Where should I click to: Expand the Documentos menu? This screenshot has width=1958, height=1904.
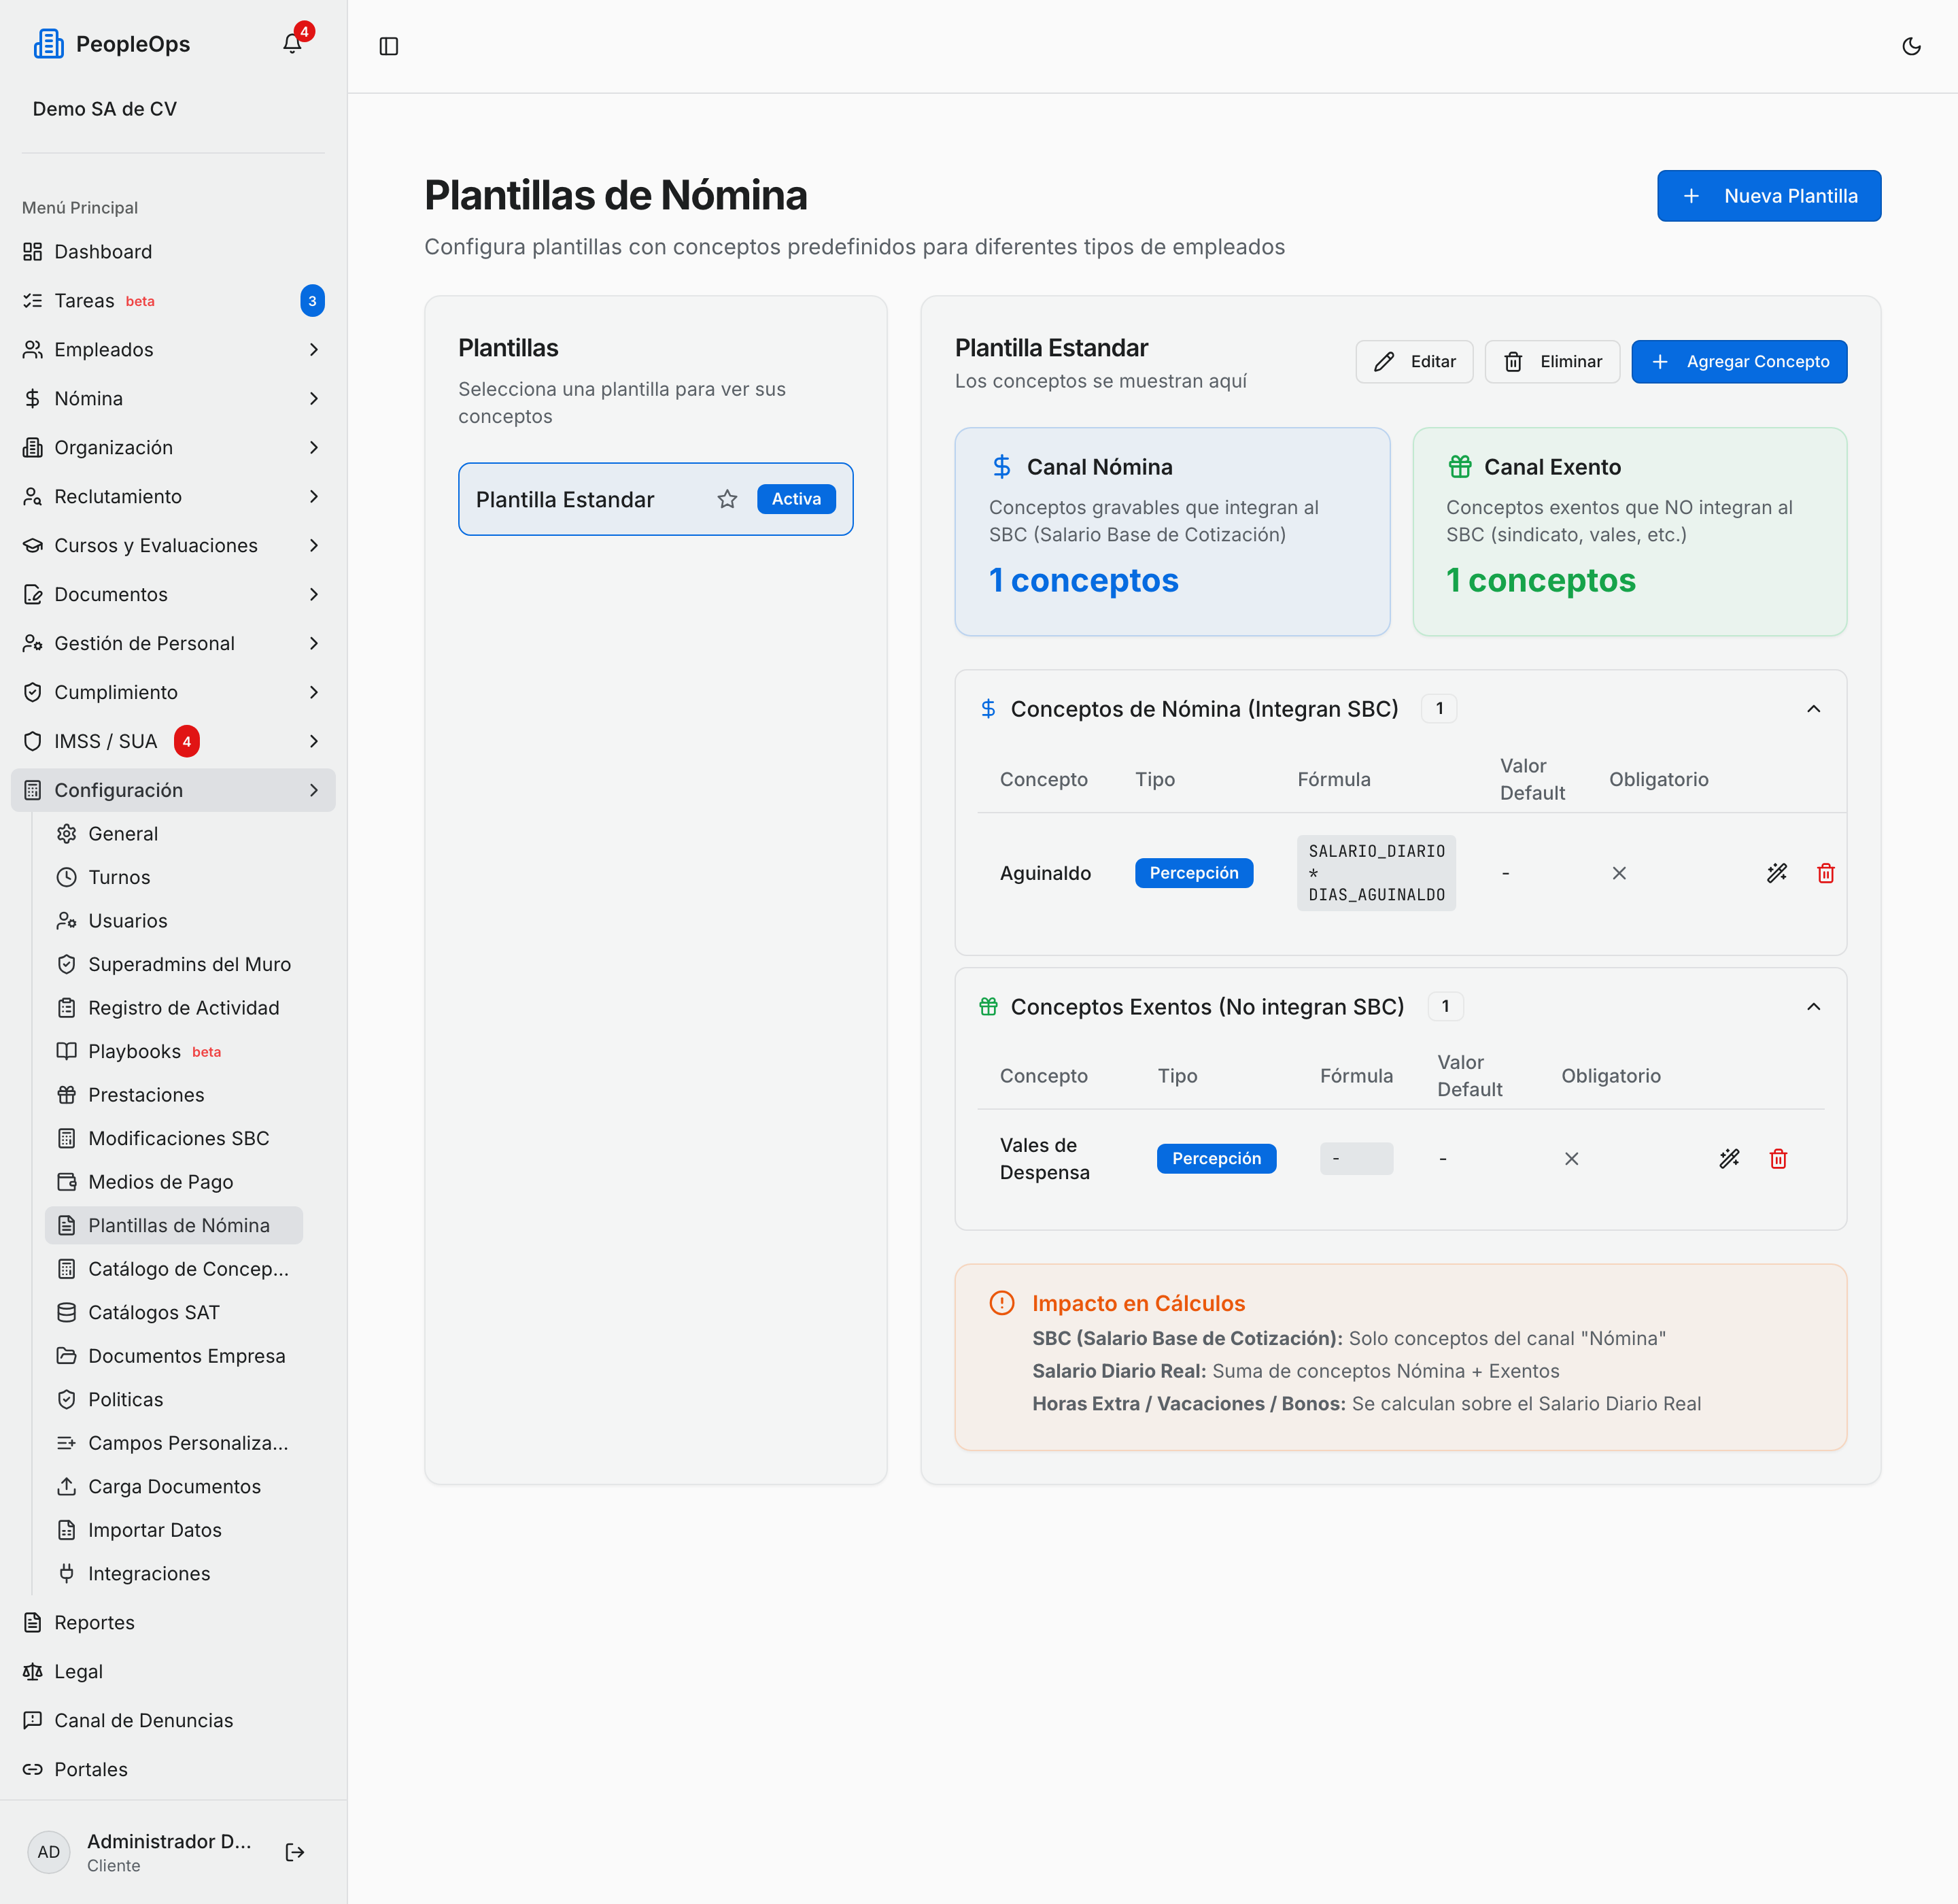(x=173, y=594)
